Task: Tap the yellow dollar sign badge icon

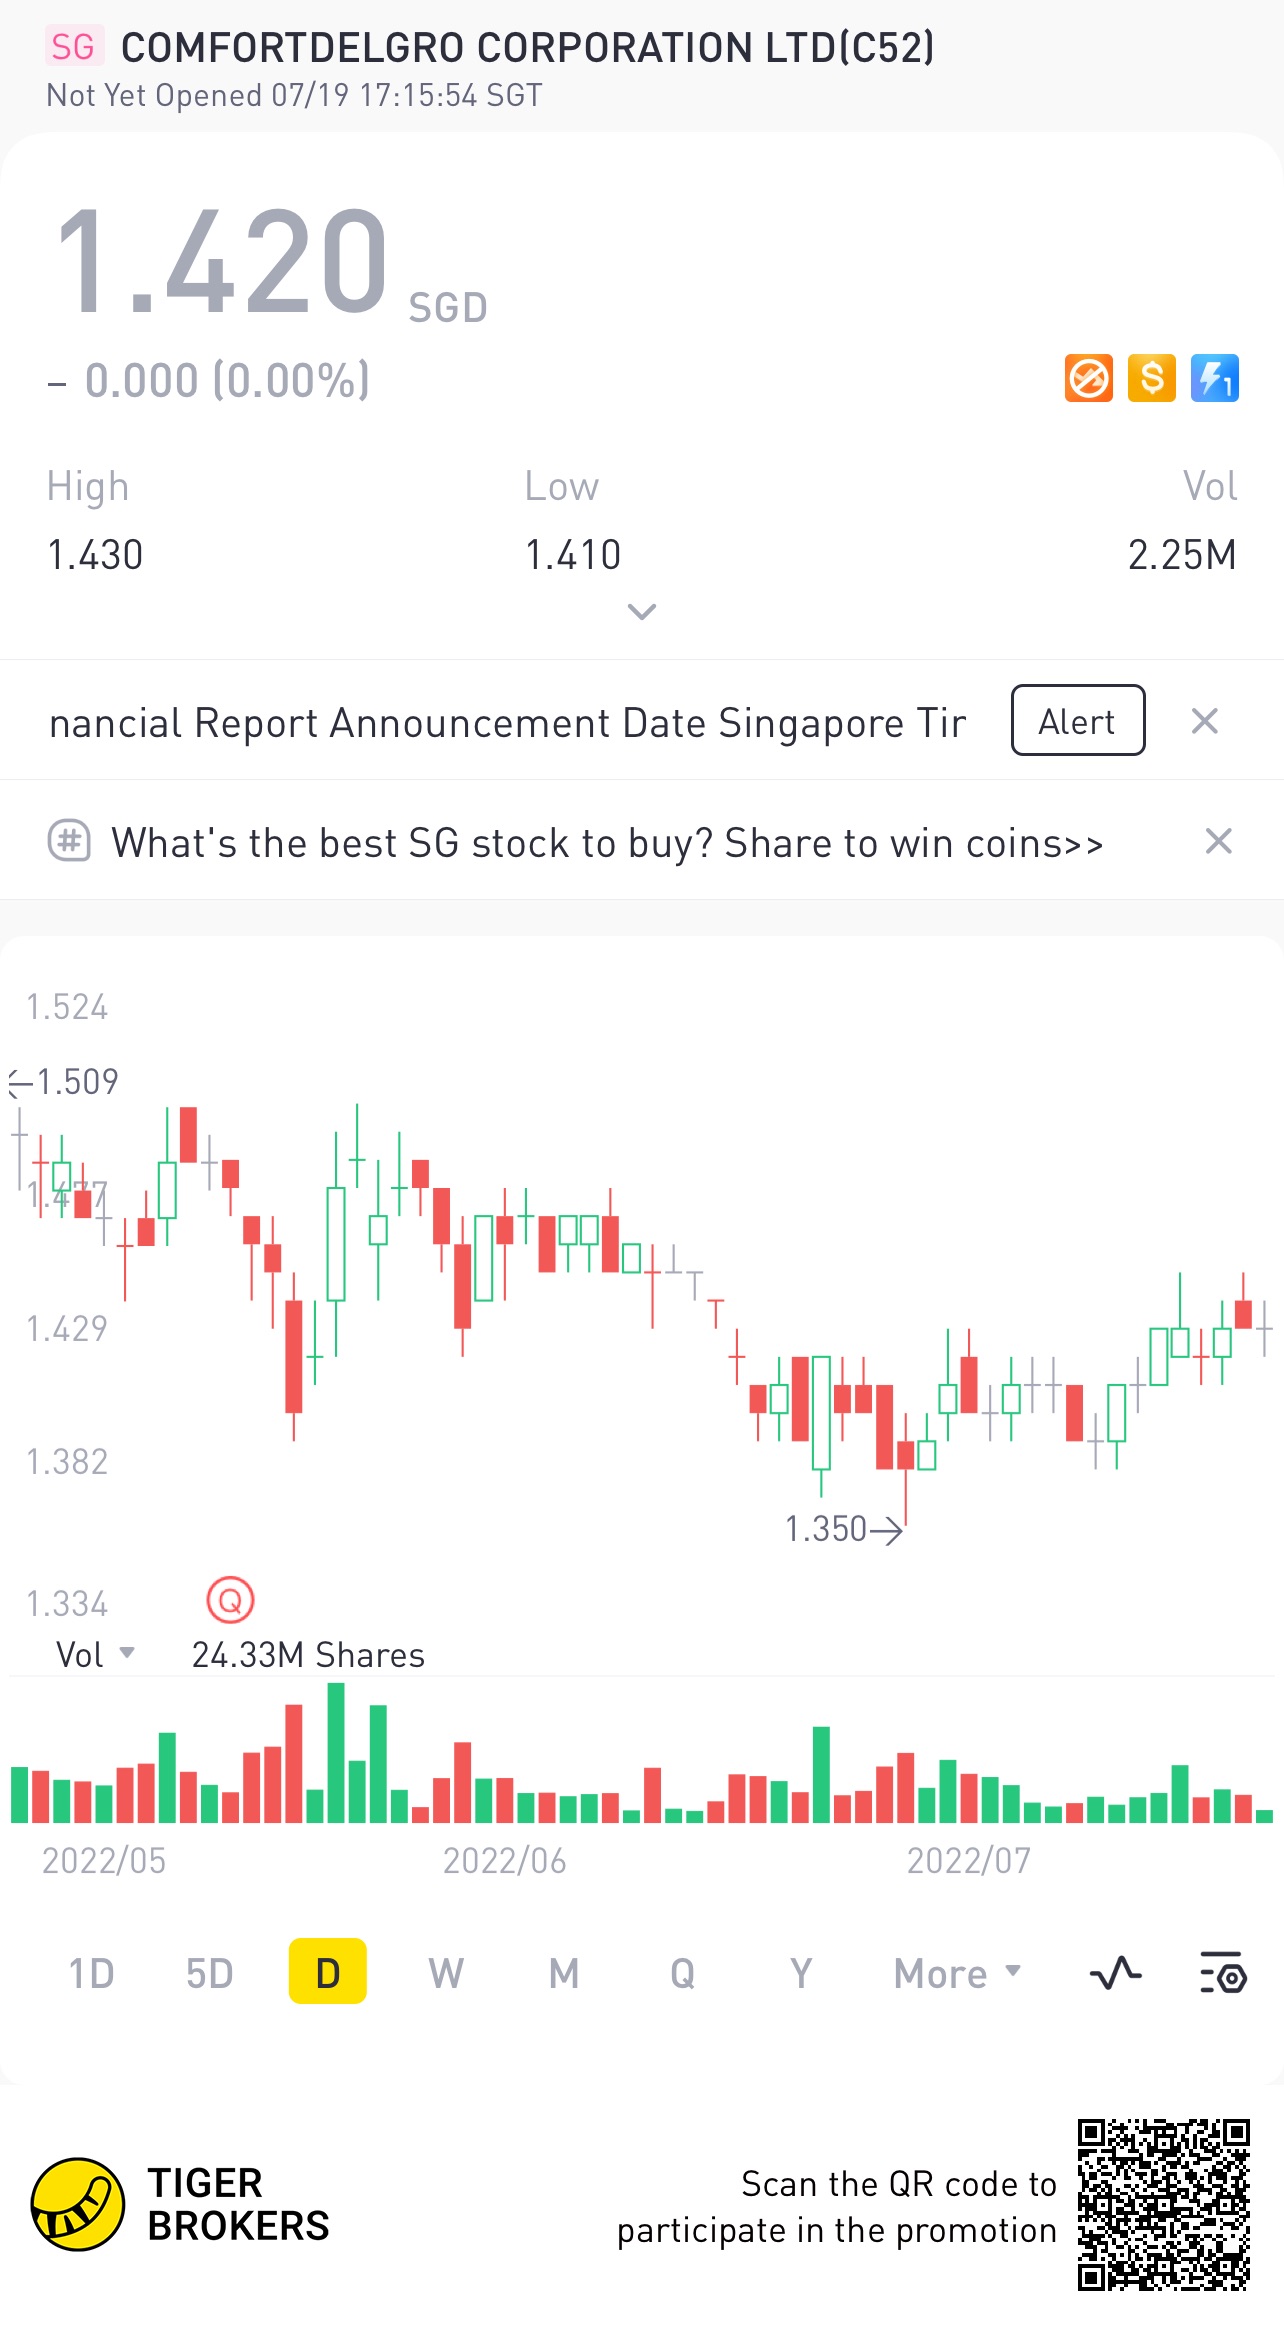Action: [1152, 379]
